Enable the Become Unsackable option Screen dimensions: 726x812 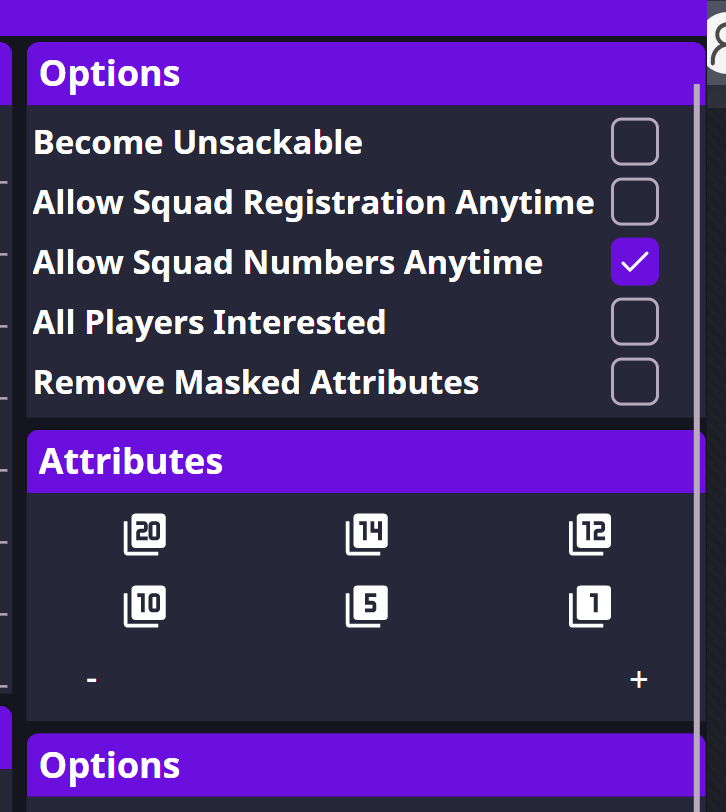[635, 141]
